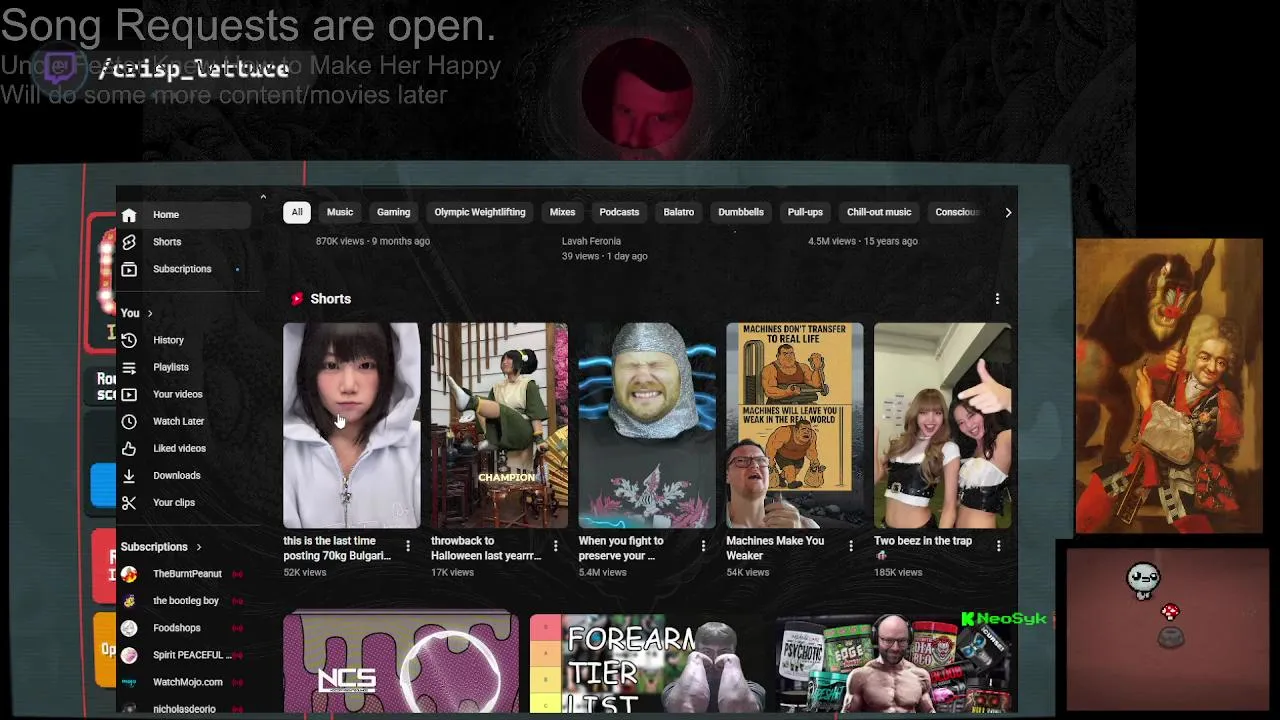This screenshot has width=1280, height=720.
Task: Select the Music filter chip
Action: [x=340, y=212]
